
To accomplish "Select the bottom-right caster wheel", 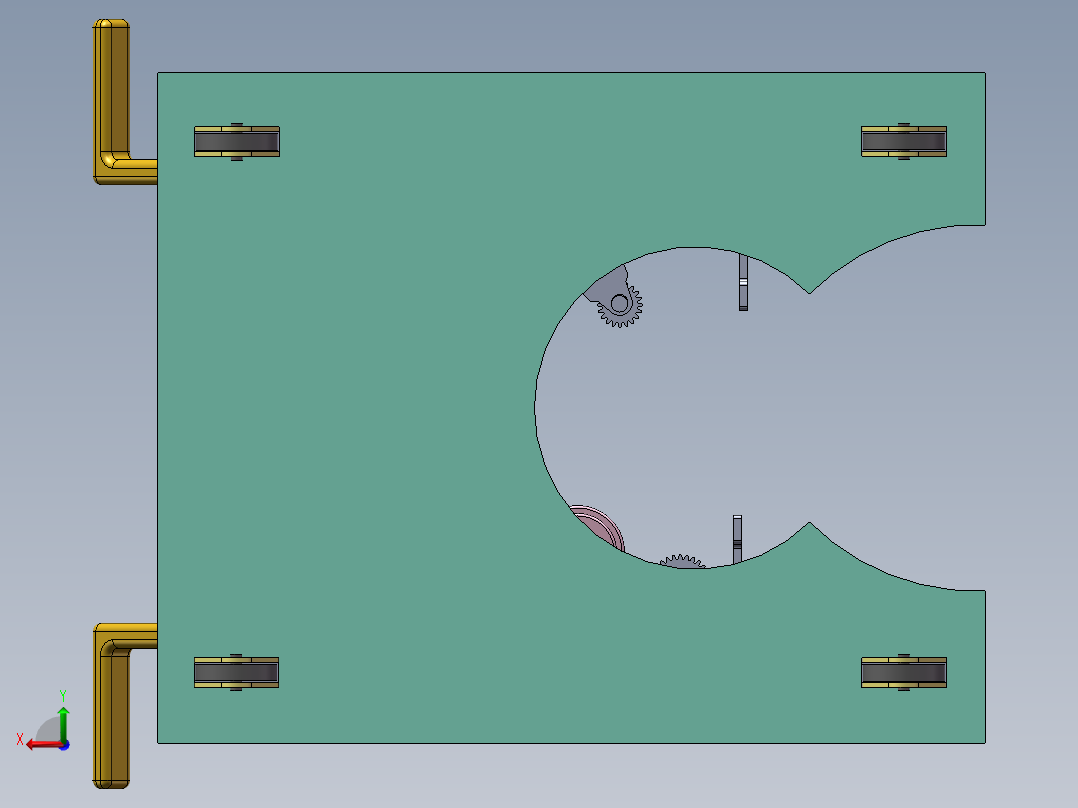I will [903, 673].
